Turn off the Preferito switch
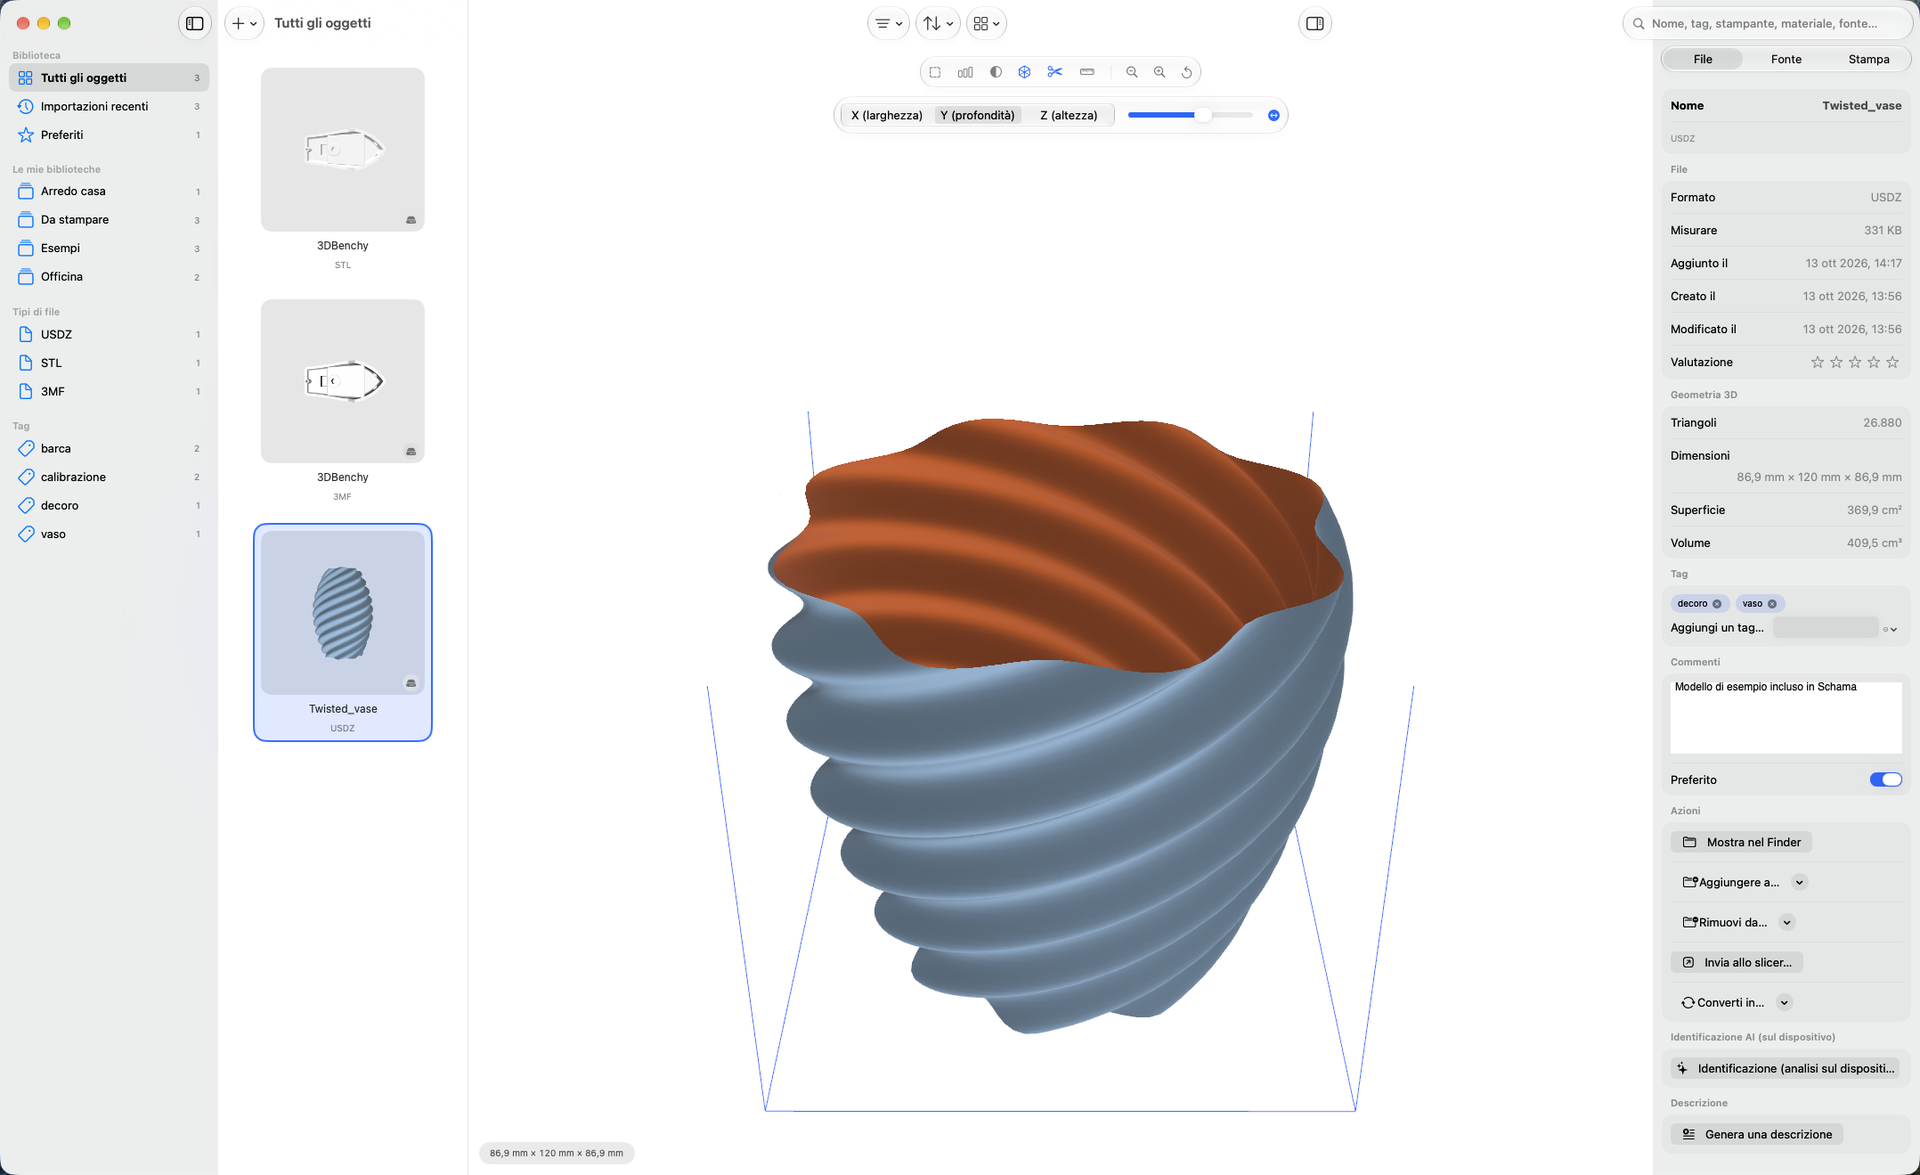Viewport: 1920px width, 1175px height. tap(1885, 780)
